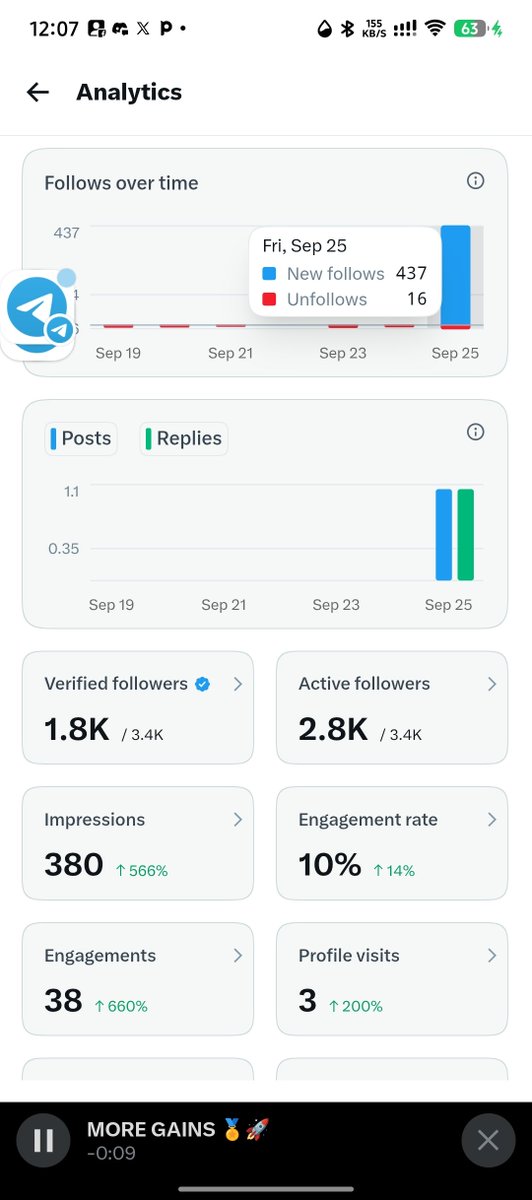Image resolution: width=532 pixels, height=1200 pixels.
Task: Expand the Active followers card chevron
Action: [492, 684]
